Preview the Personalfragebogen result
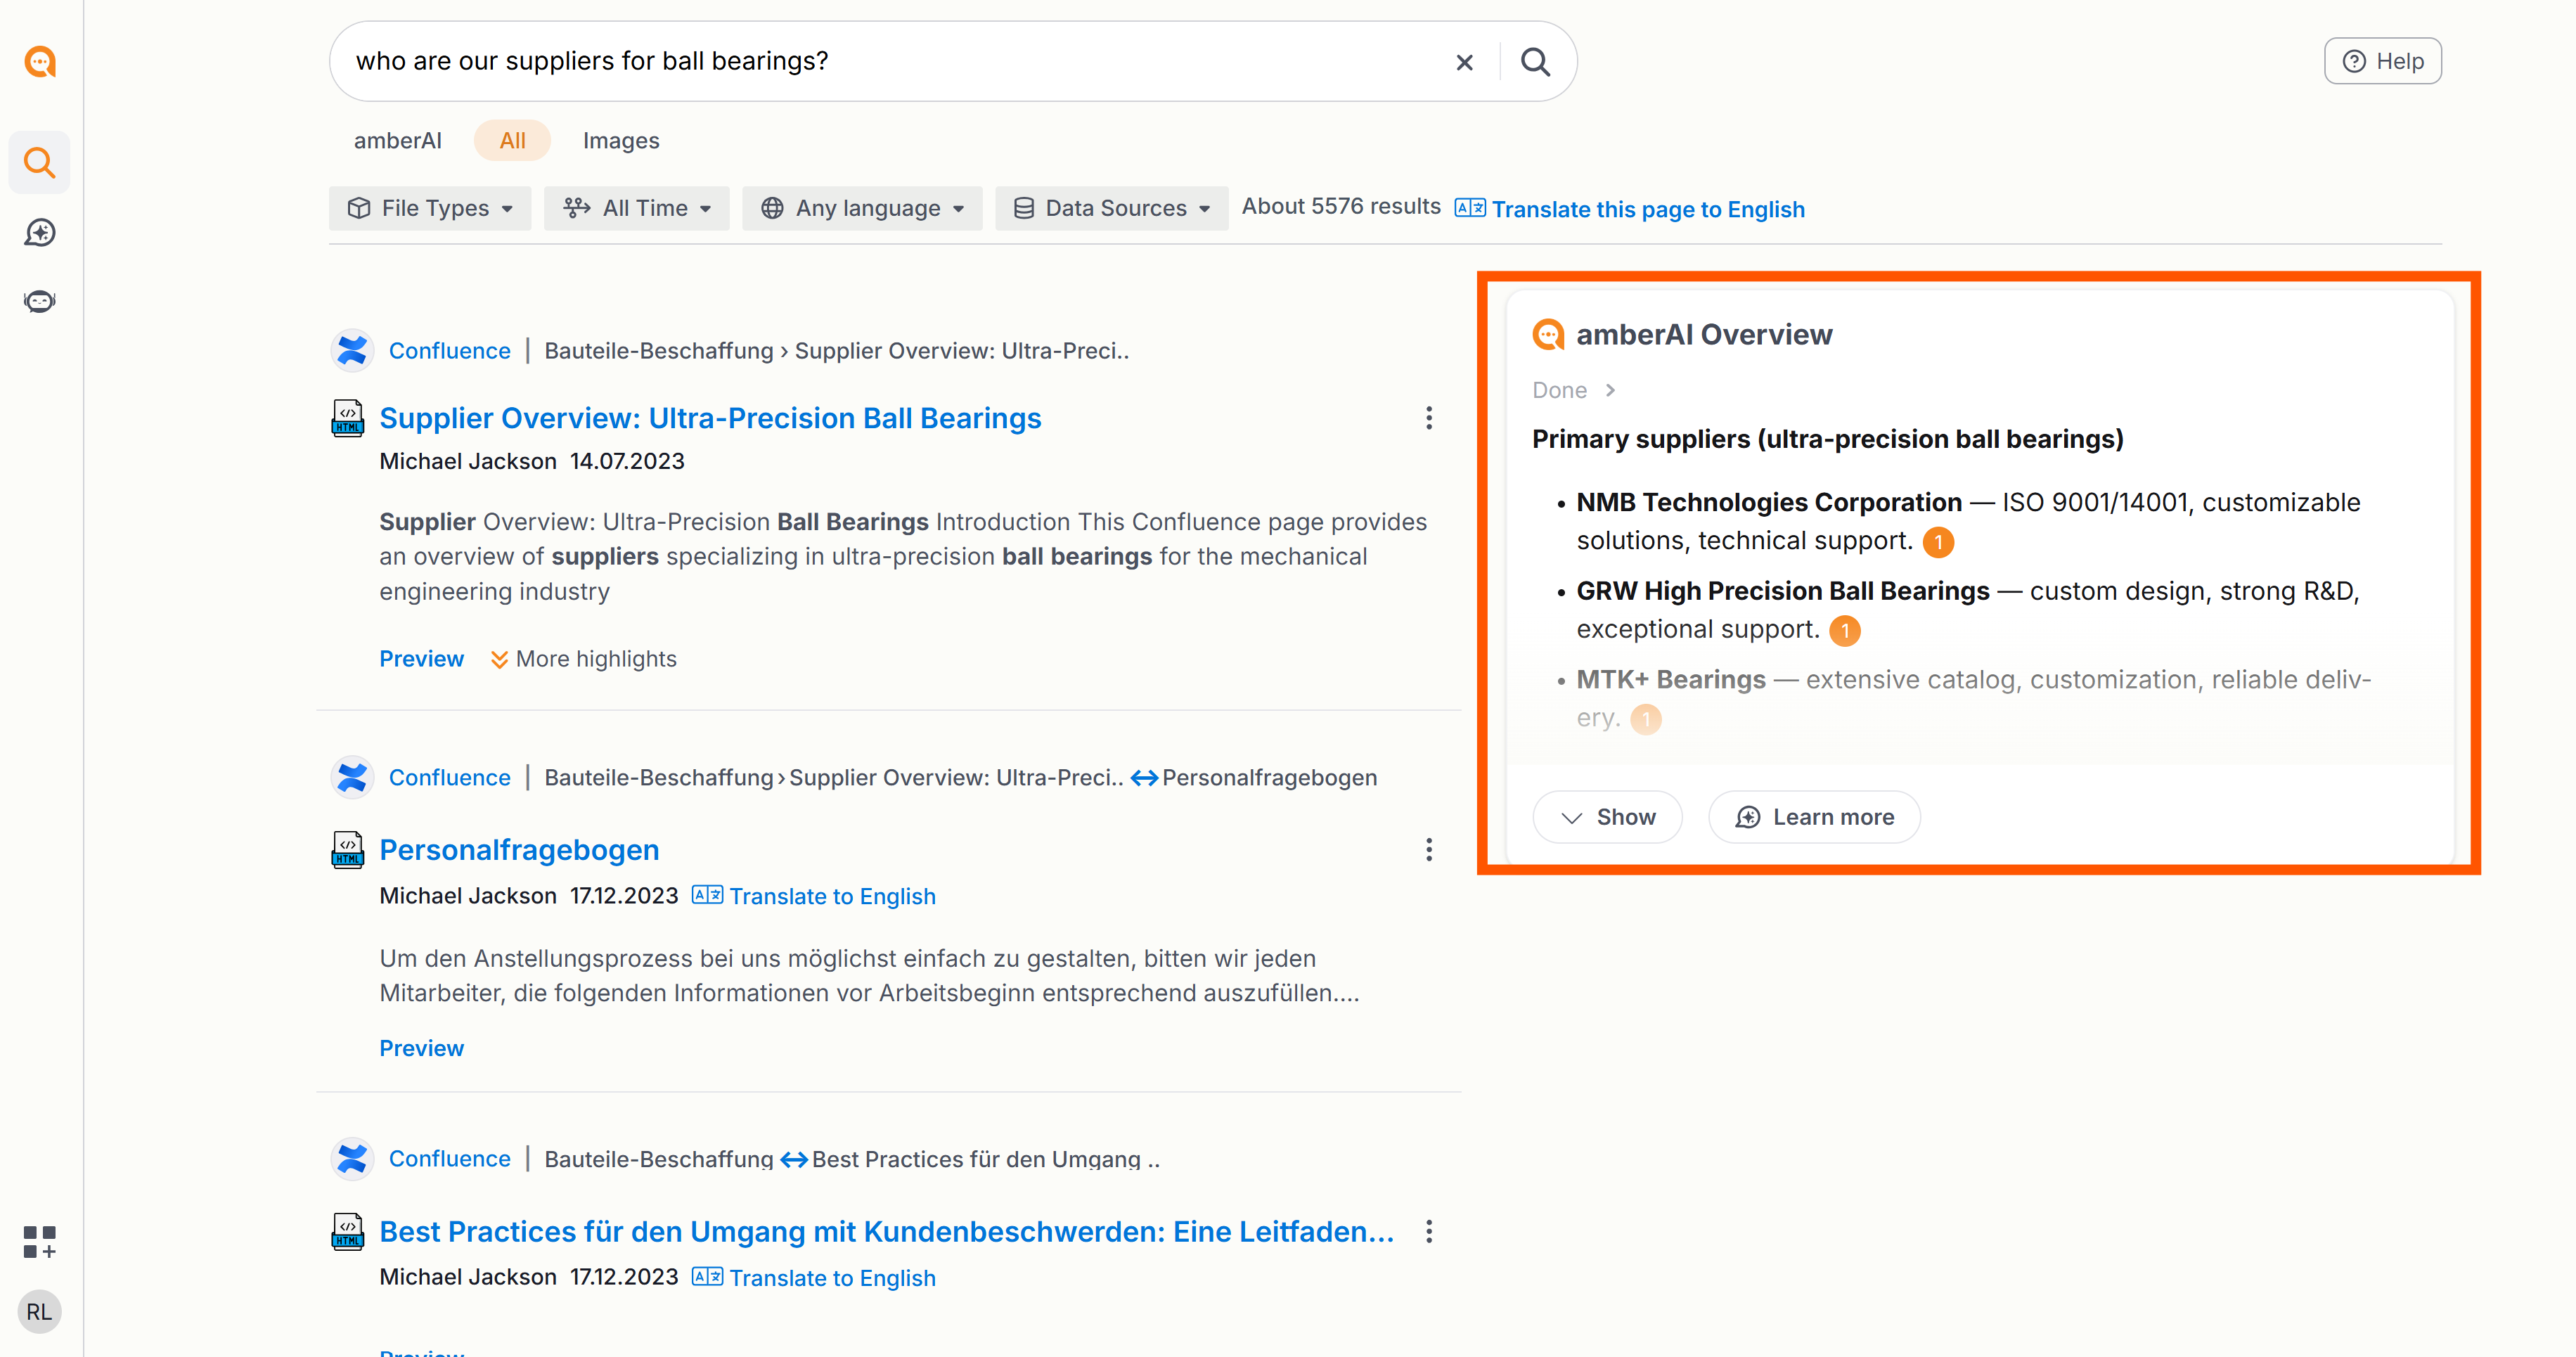2576x1357 pixels. (422, 1048)
